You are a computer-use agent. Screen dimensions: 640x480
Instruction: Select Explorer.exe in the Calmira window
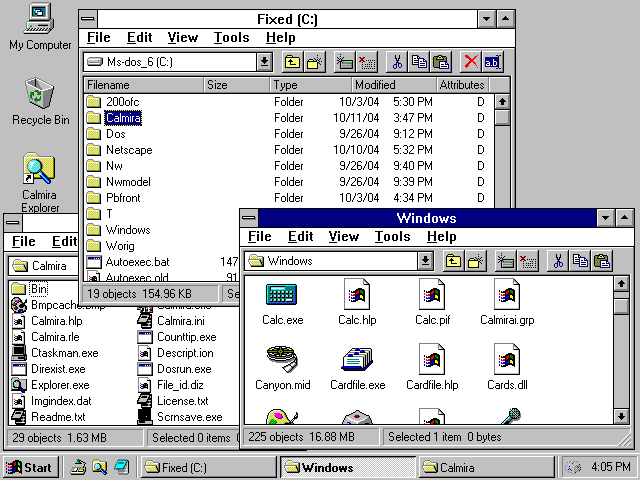click(x=51, y=385)
